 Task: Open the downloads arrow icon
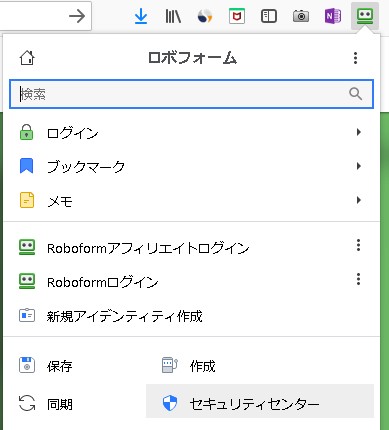[141, 16]
